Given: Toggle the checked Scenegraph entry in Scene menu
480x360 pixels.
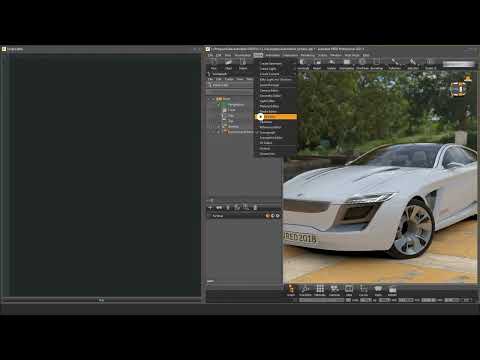Looking at the screenshot, I should pyautogui.click(x=267, y=132).
